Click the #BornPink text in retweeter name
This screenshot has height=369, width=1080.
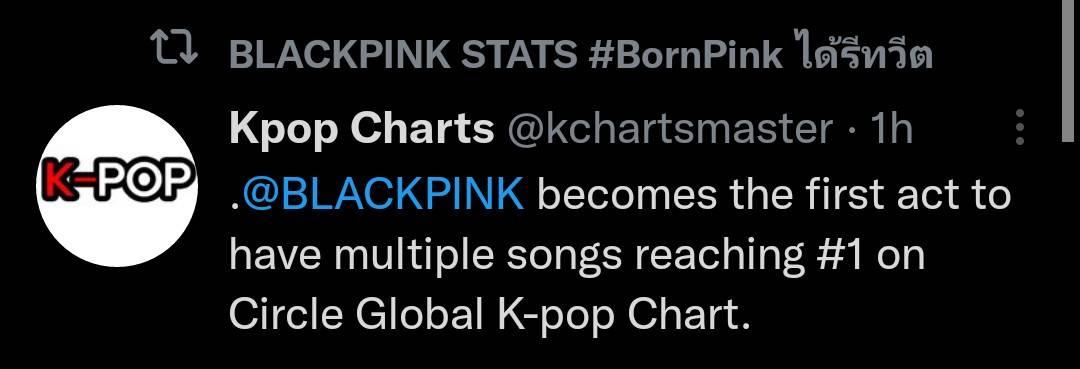(686, 55)
